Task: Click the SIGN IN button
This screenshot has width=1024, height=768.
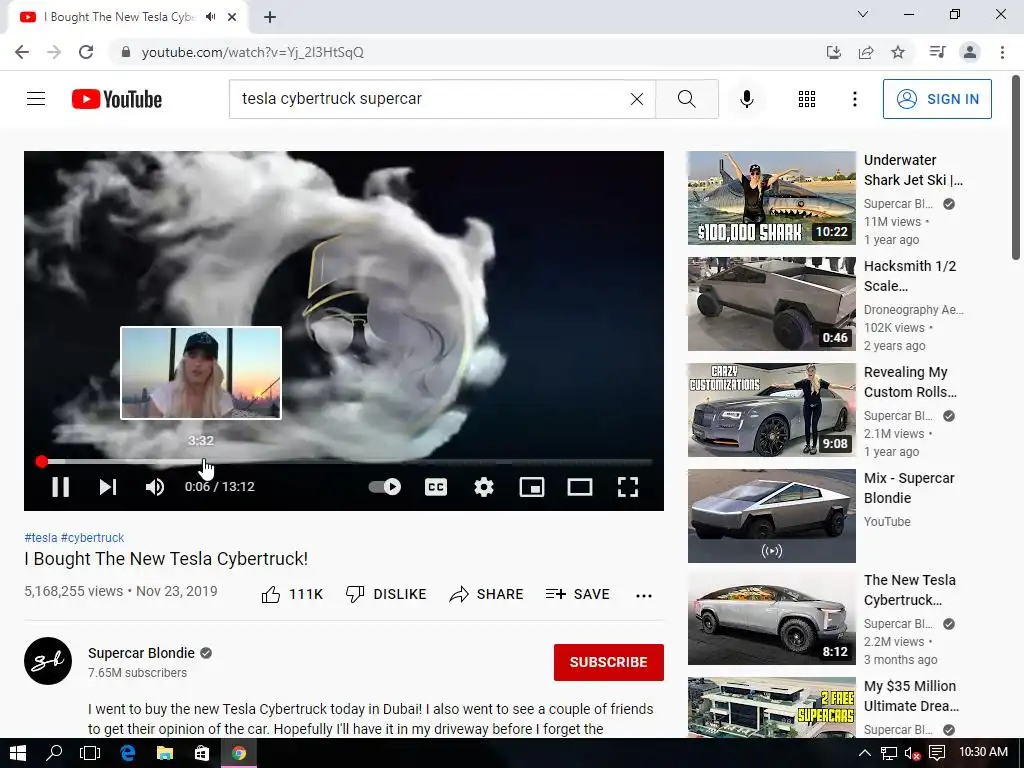Action: tap(937, 99)
